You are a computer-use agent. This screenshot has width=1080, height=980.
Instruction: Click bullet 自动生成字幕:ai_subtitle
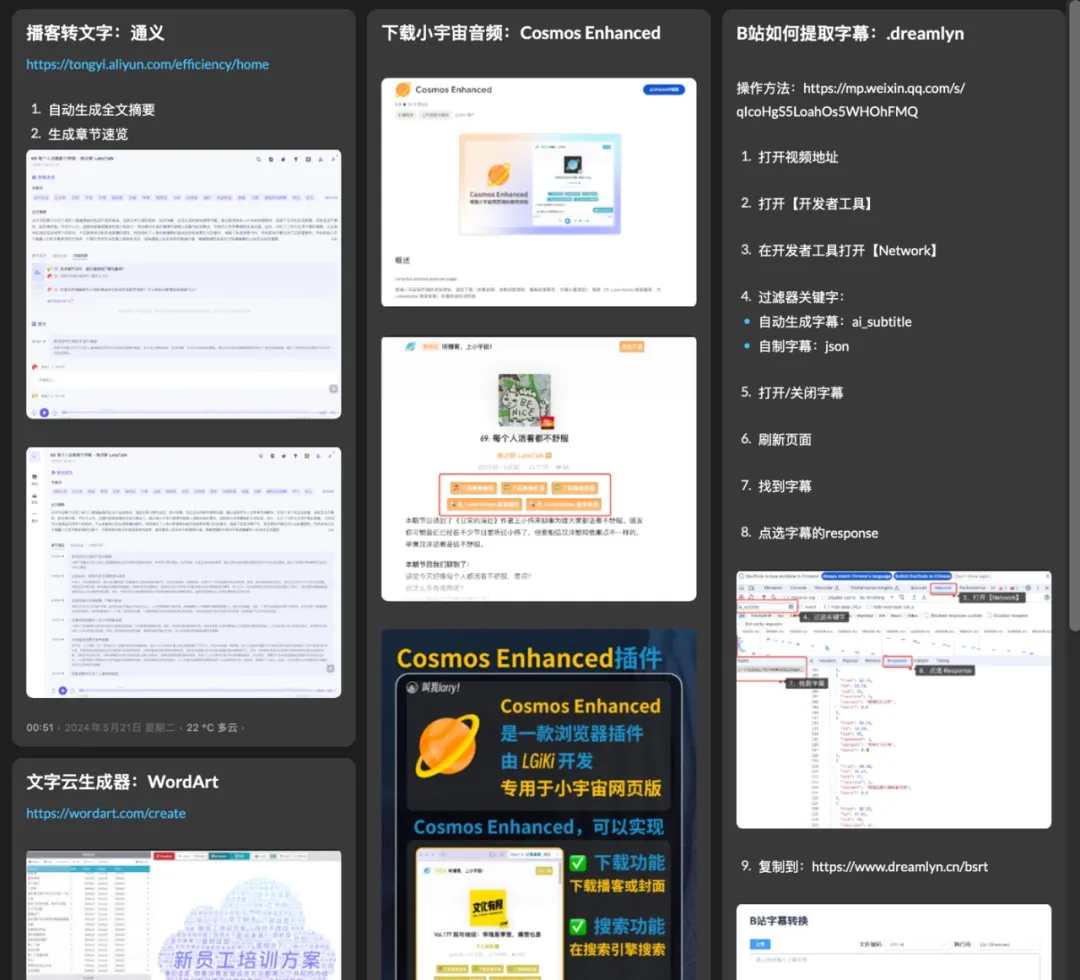tap(835, 322)
